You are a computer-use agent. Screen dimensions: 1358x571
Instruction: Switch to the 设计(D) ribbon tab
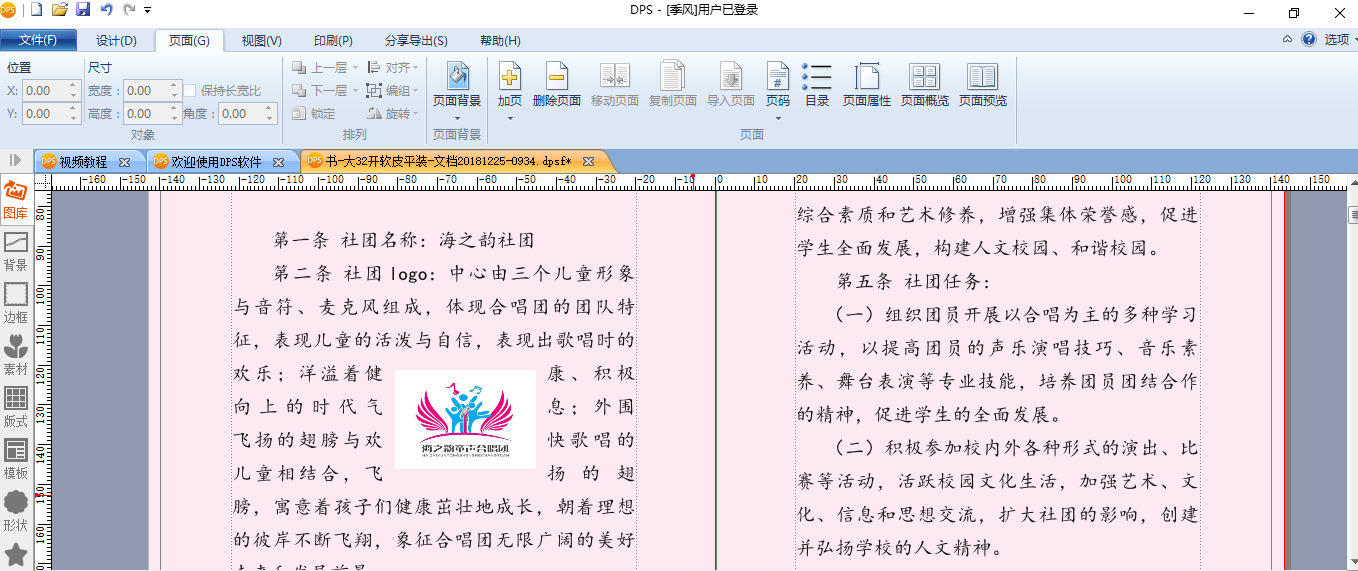(116, 41)
